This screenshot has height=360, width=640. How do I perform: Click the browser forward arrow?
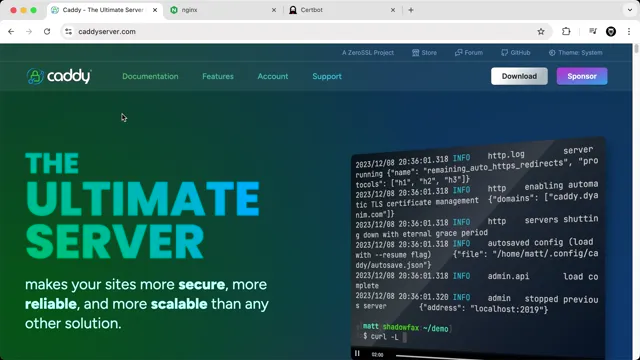[29, 31]
